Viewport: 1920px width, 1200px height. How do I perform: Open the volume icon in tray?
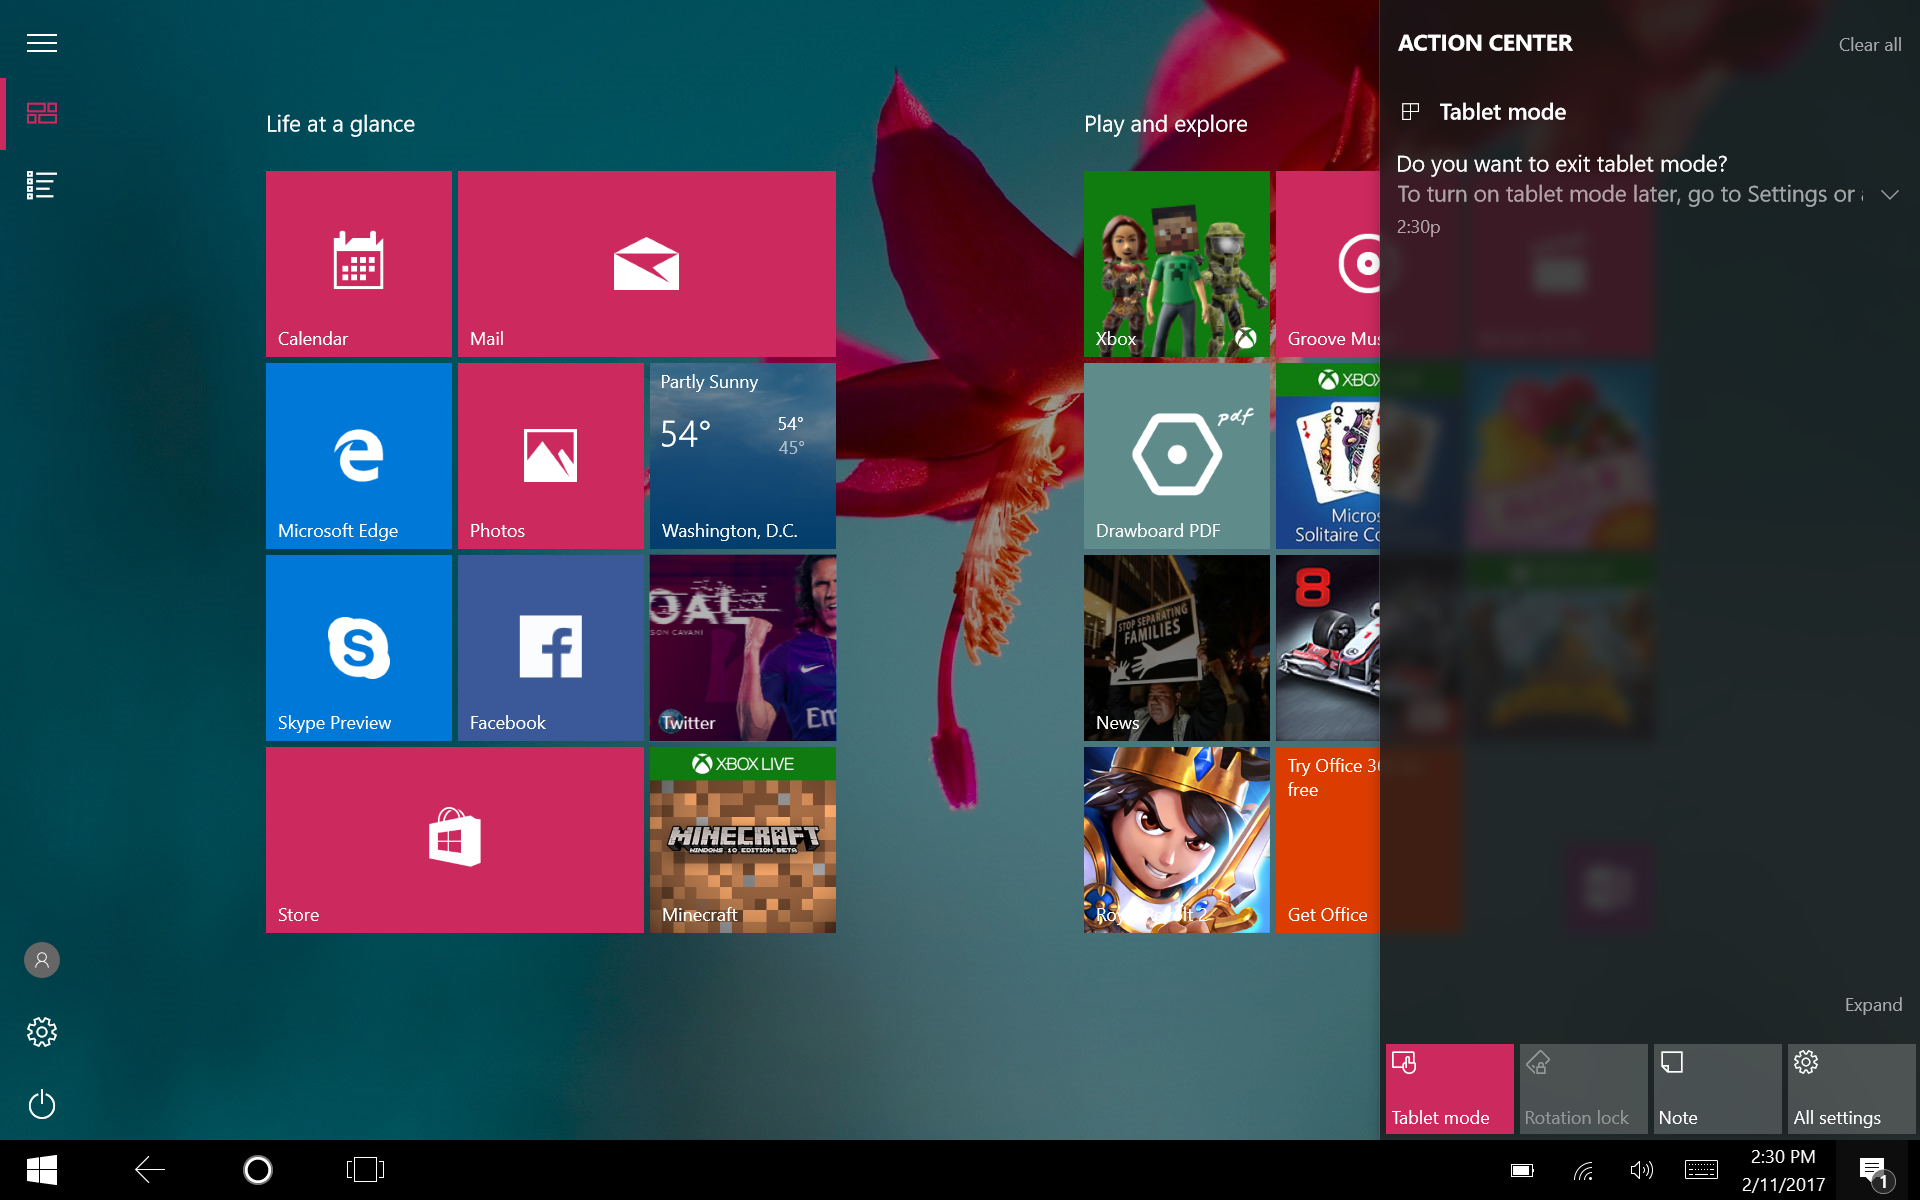pos(1641,1170)
